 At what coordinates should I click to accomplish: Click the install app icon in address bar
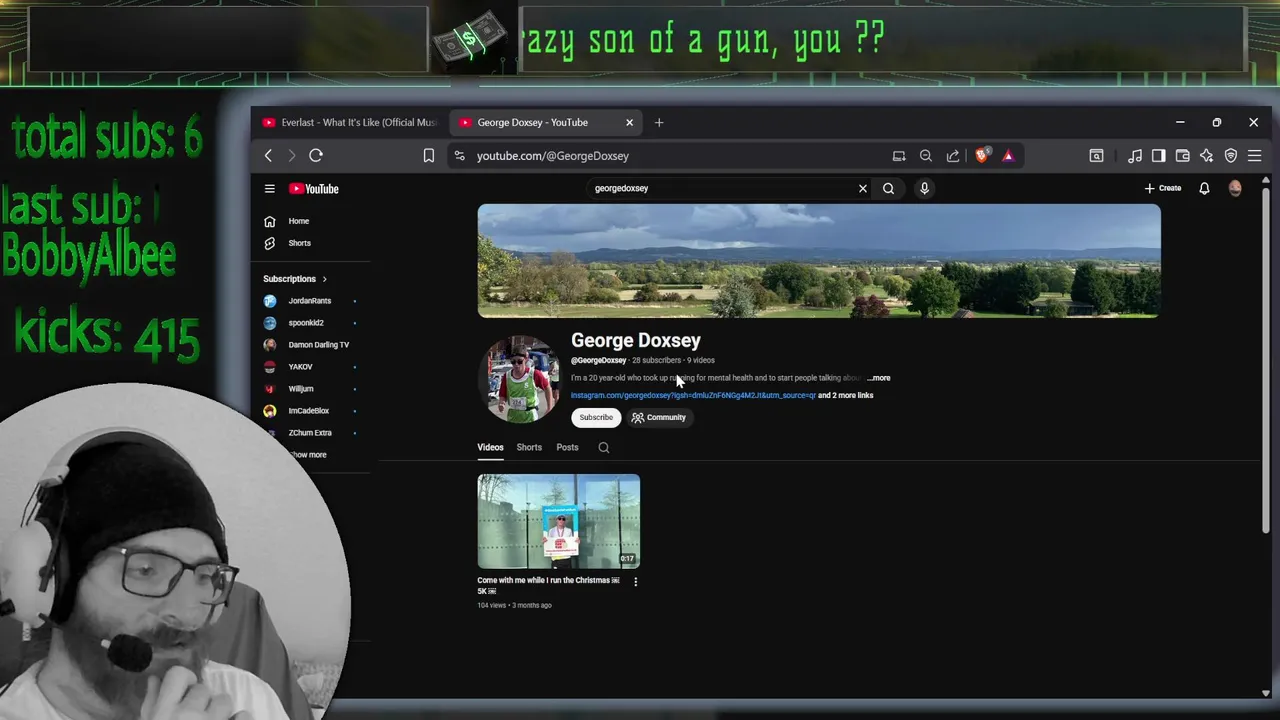click(x=899, y=155)
